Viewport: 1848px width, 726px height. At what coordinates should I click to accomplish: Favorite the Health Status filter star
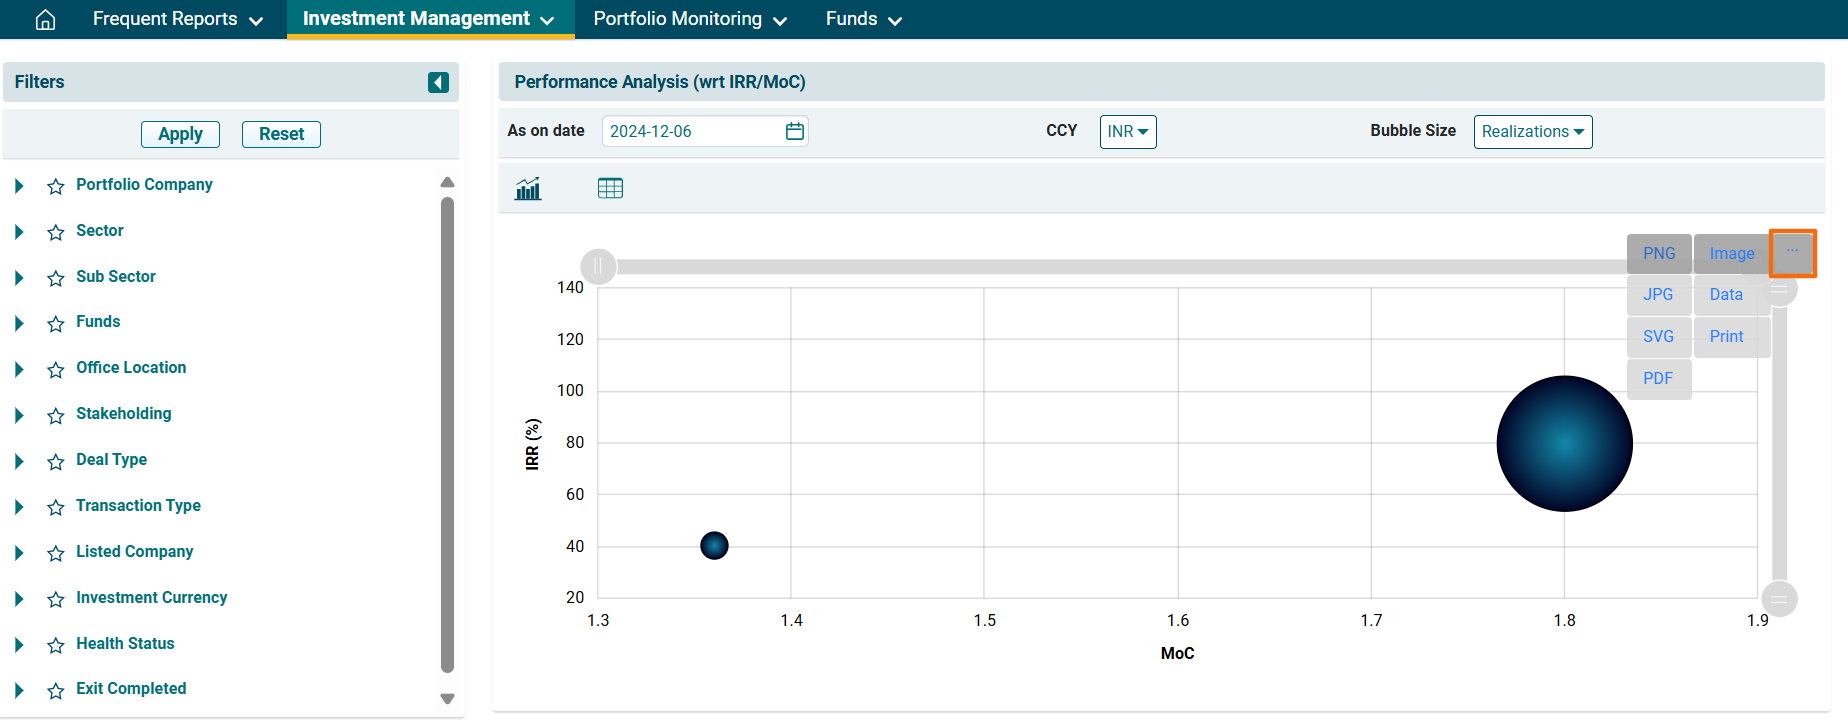tap(56, 645)
